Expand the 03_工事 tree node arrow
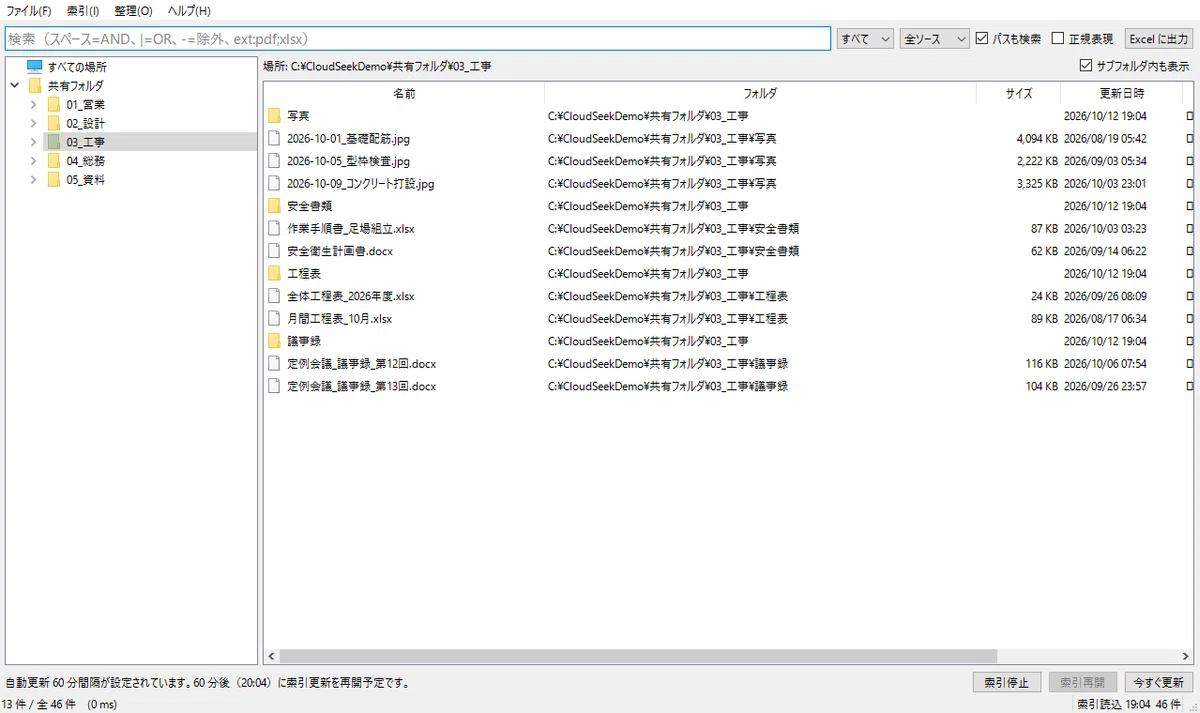Image resolution: width=1200 pixels, height=713 pixels. (x=33, y=142)
